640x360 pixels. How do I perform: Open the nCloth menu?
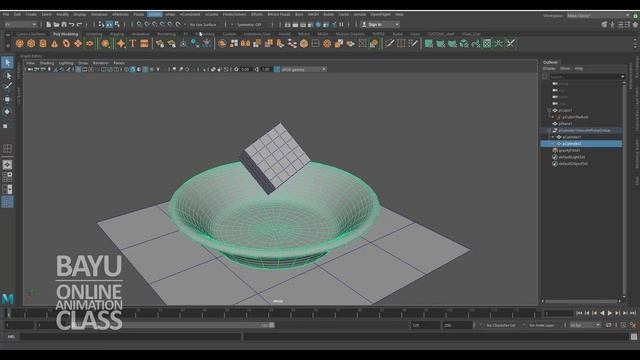click(x=154, y=14)
